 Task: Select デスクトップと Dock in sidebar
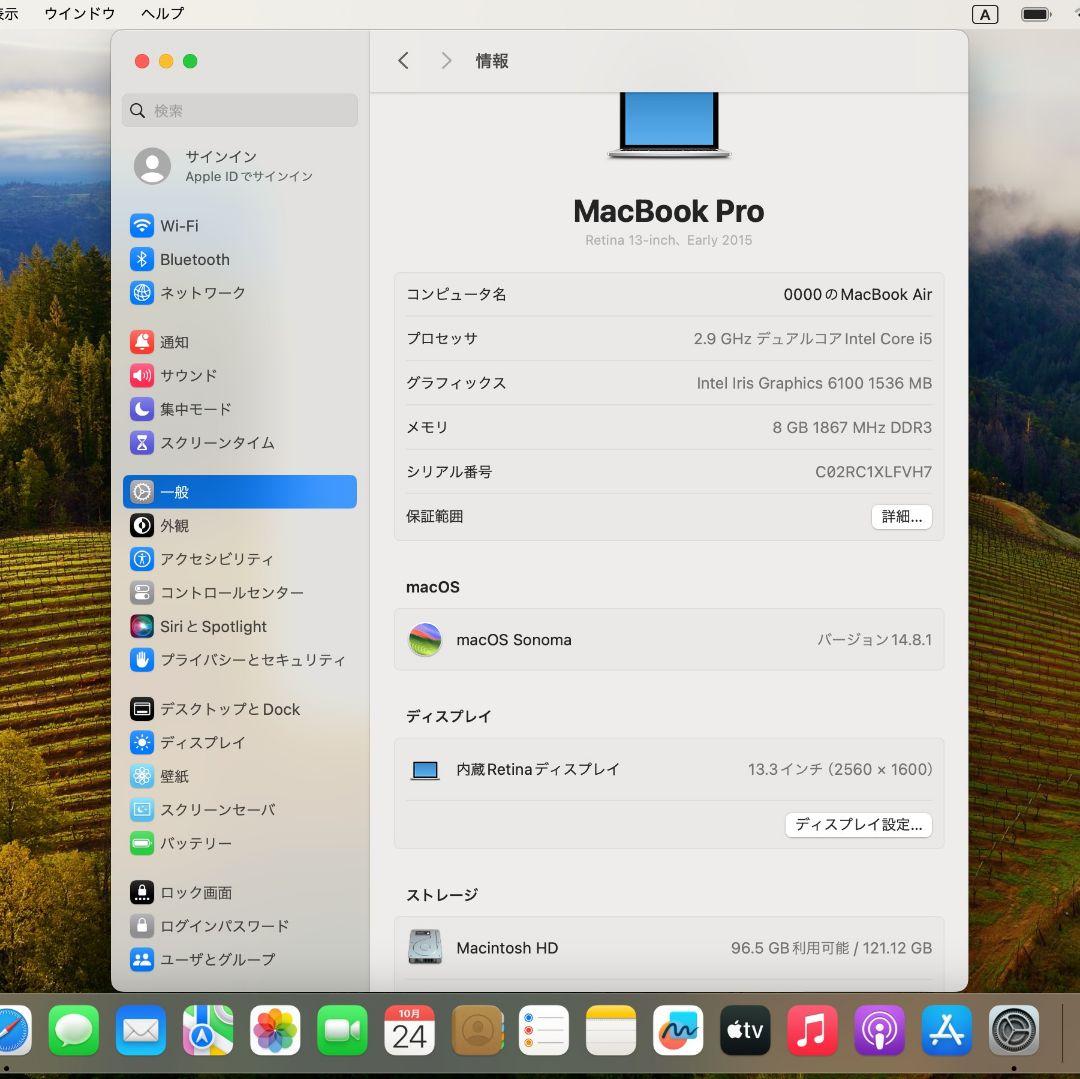[x=240, y=709]
